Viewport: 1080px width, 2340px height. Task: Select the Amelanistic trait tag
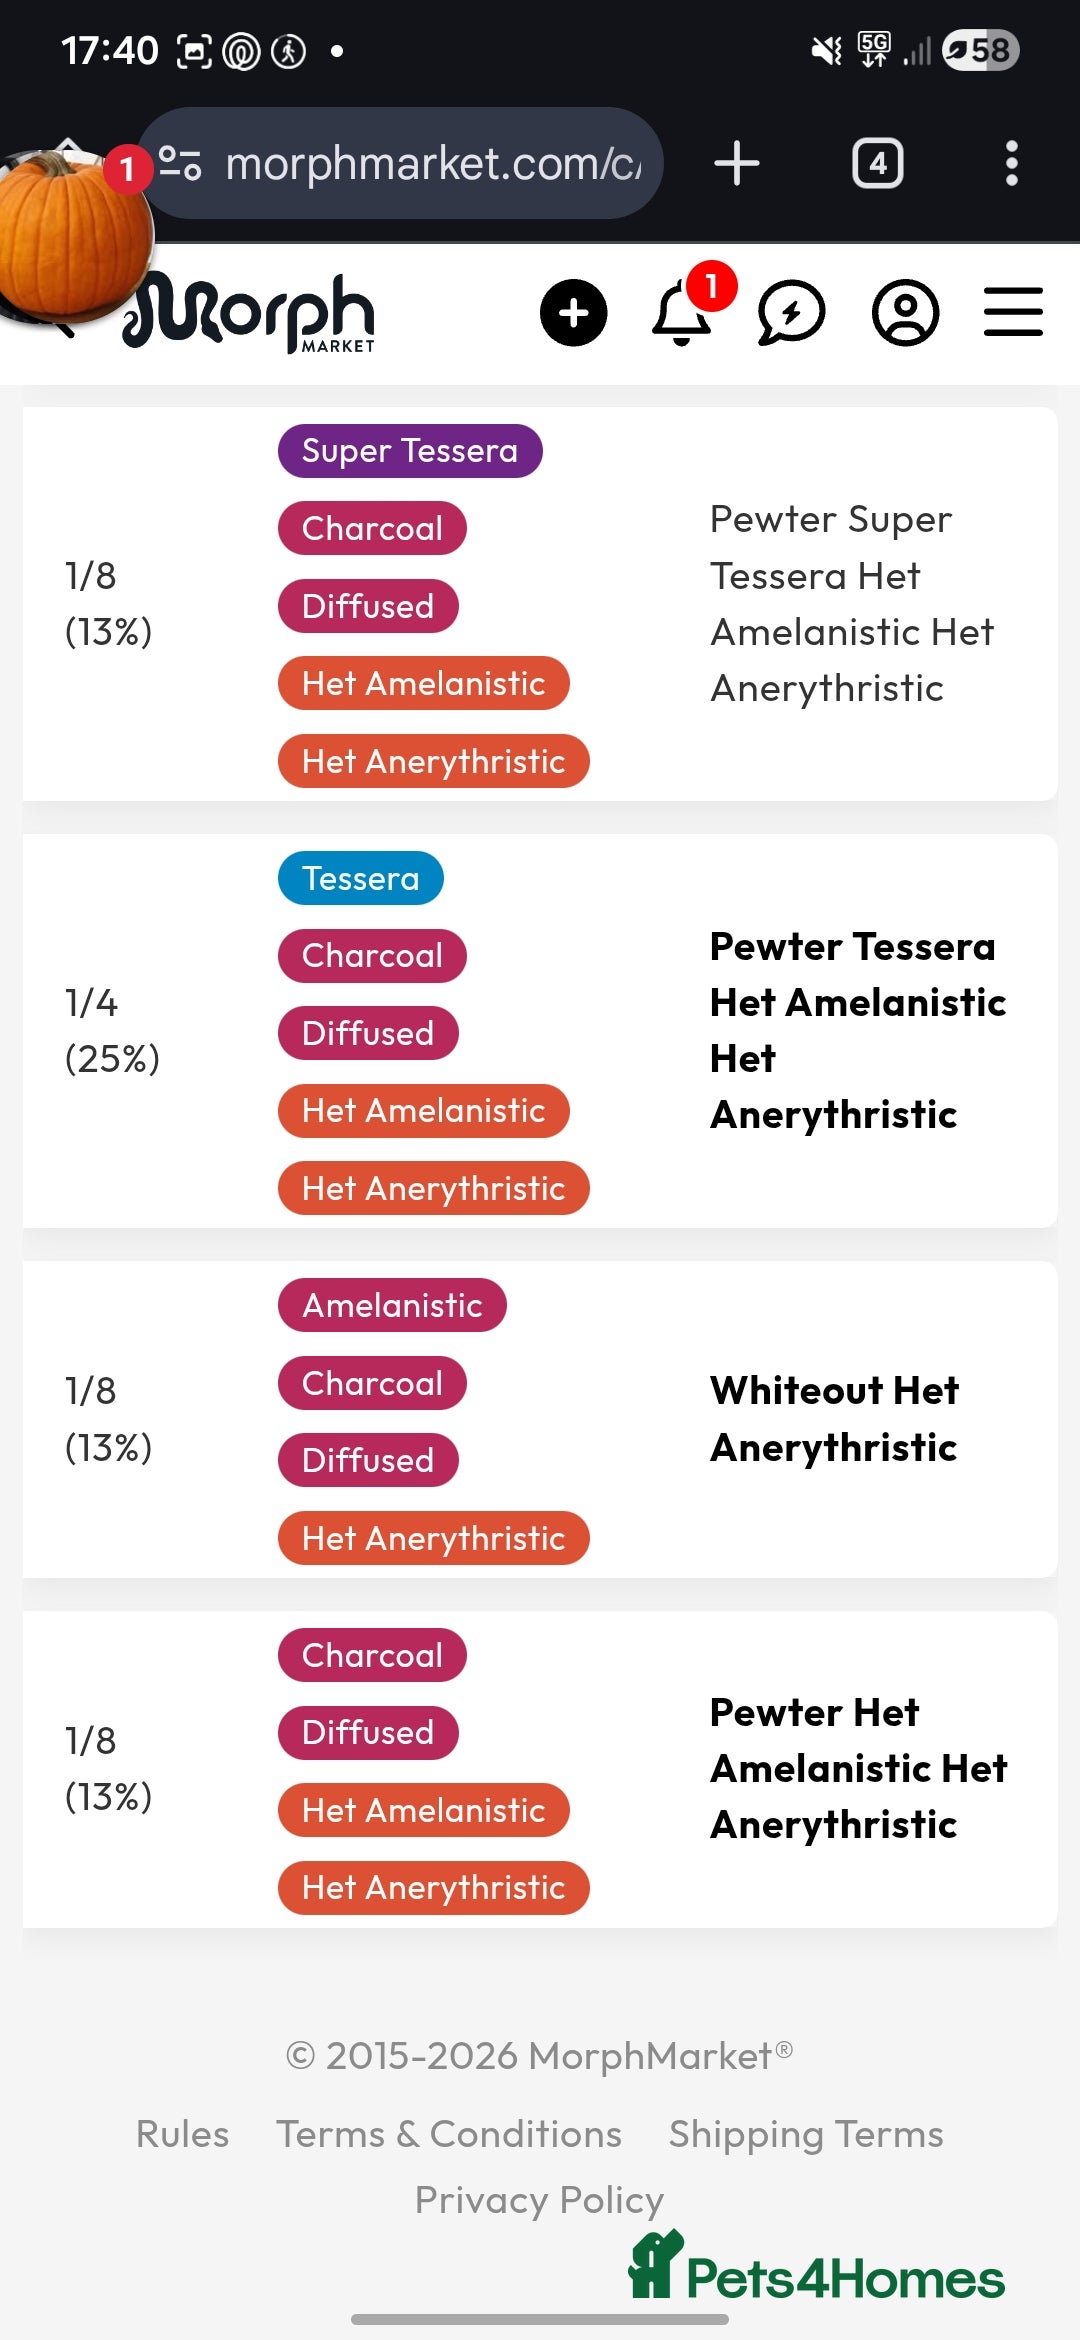392,1305
